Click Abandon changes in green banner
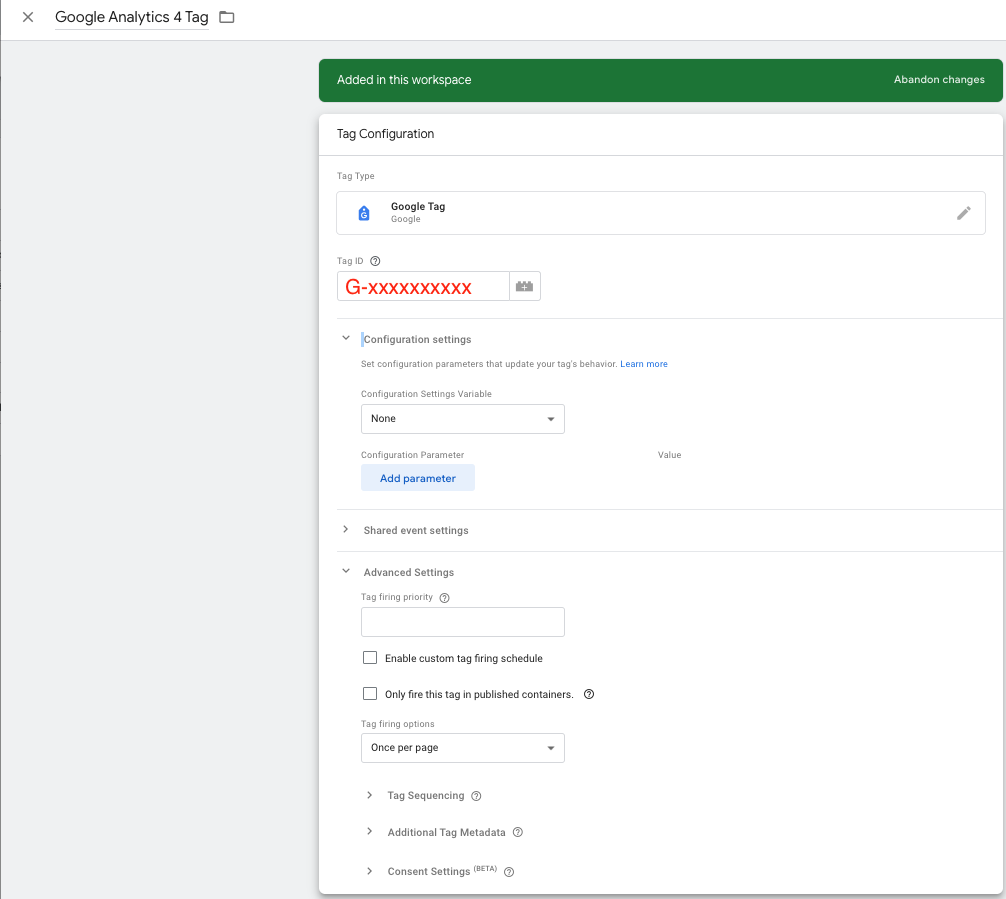 click(939, 80)
